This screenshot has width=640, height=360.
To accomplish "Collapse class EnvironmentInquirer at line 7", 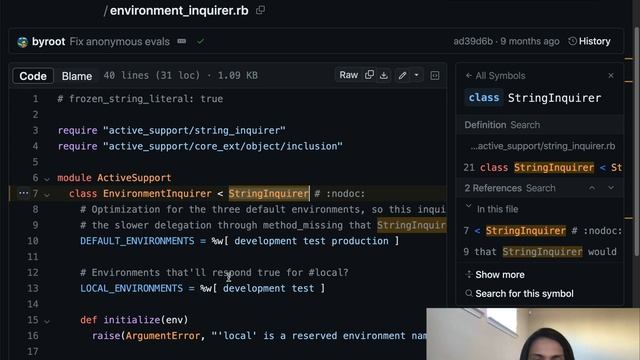I will click(x=47, y=195).
